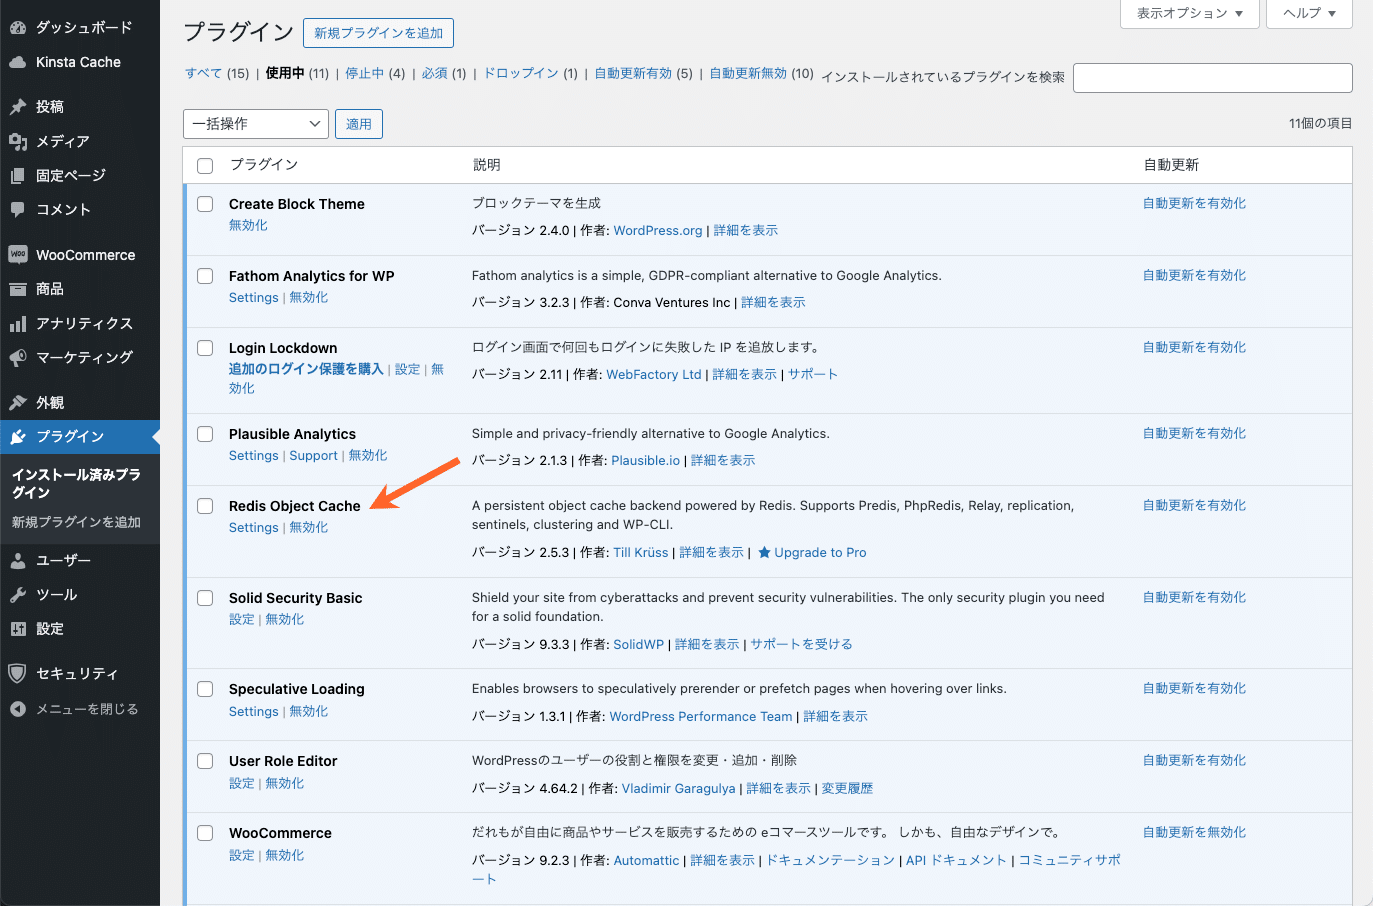1373x906 pixels.
Task: Click the アナリティクス bar chart icon
Action: (18, 323)
